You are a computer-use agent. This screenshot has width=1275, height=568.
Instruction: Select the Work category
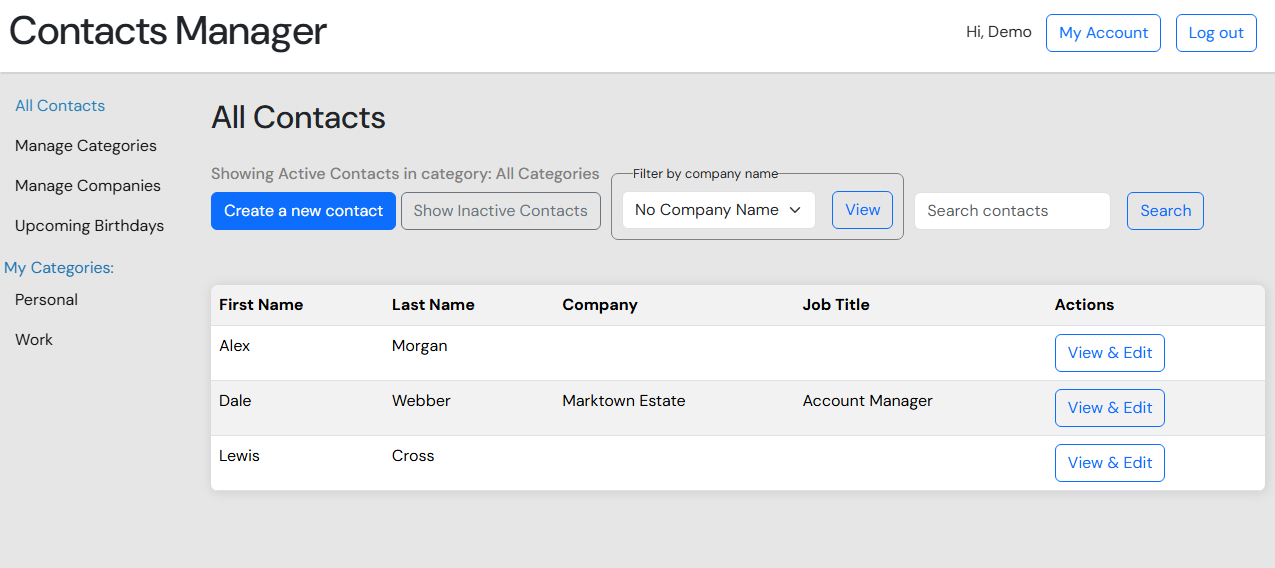pyautogui.click(x=34, y=340)
